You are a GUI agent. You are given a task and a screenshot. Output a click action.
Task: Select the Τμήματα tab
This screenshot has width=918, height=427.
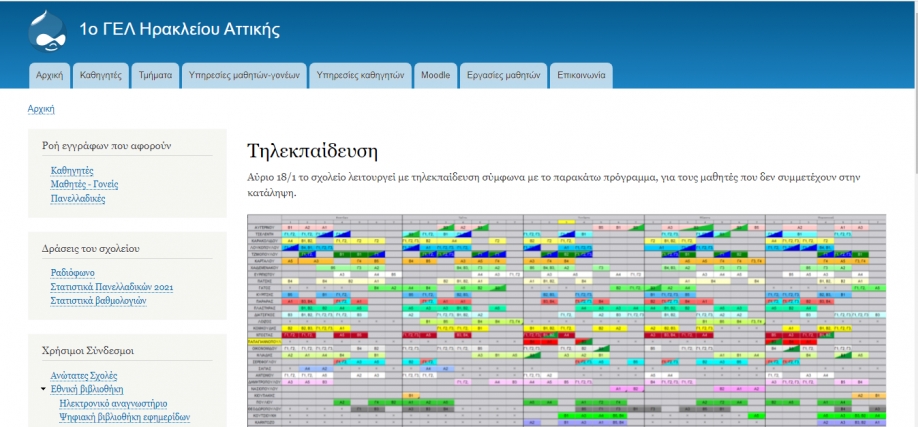click(155, 75)
